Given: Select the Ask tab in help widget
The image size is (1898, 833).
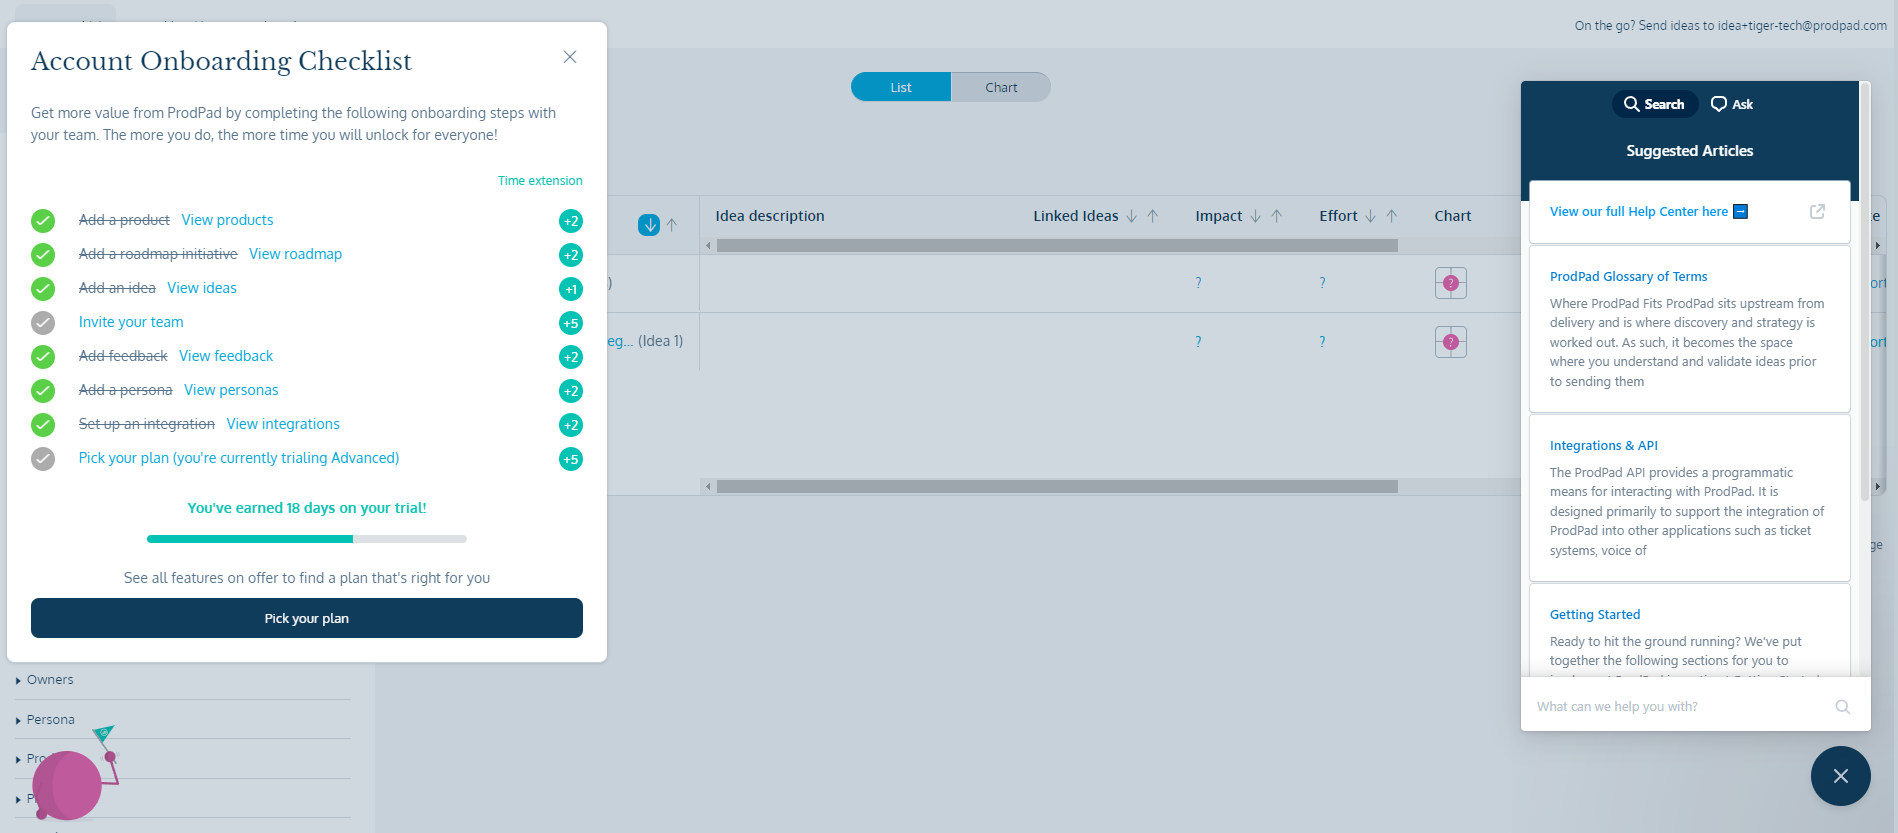Looking at the screenshot, I should pos(1732,104).
